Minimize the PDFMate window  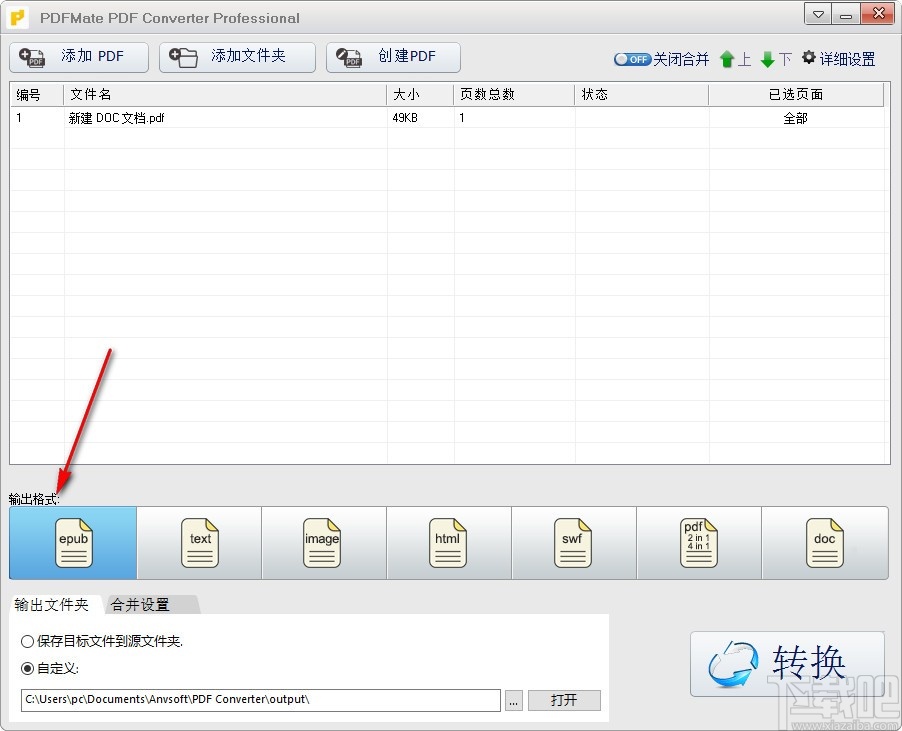pyautogui.click(x=846, y=14)
